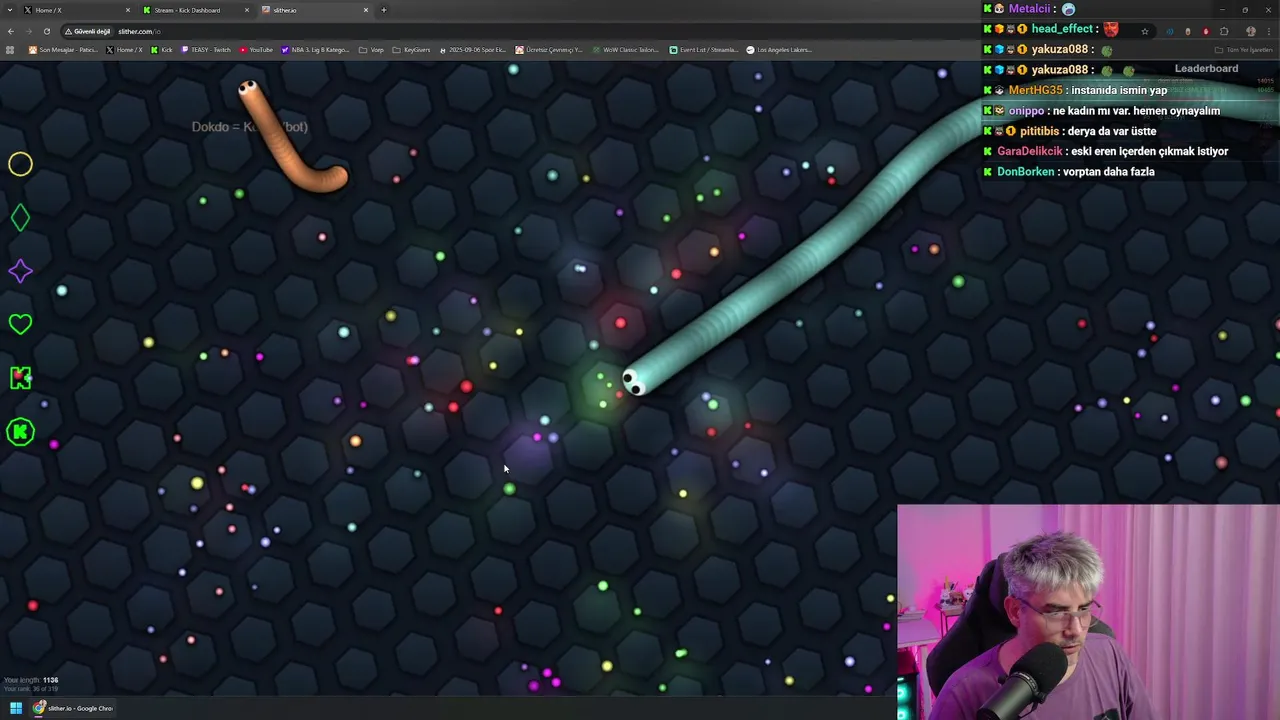Image resolution: width=1280 pixels, height=720 pixels.
Task: Go back to the previous page
Action: (10, 31)
